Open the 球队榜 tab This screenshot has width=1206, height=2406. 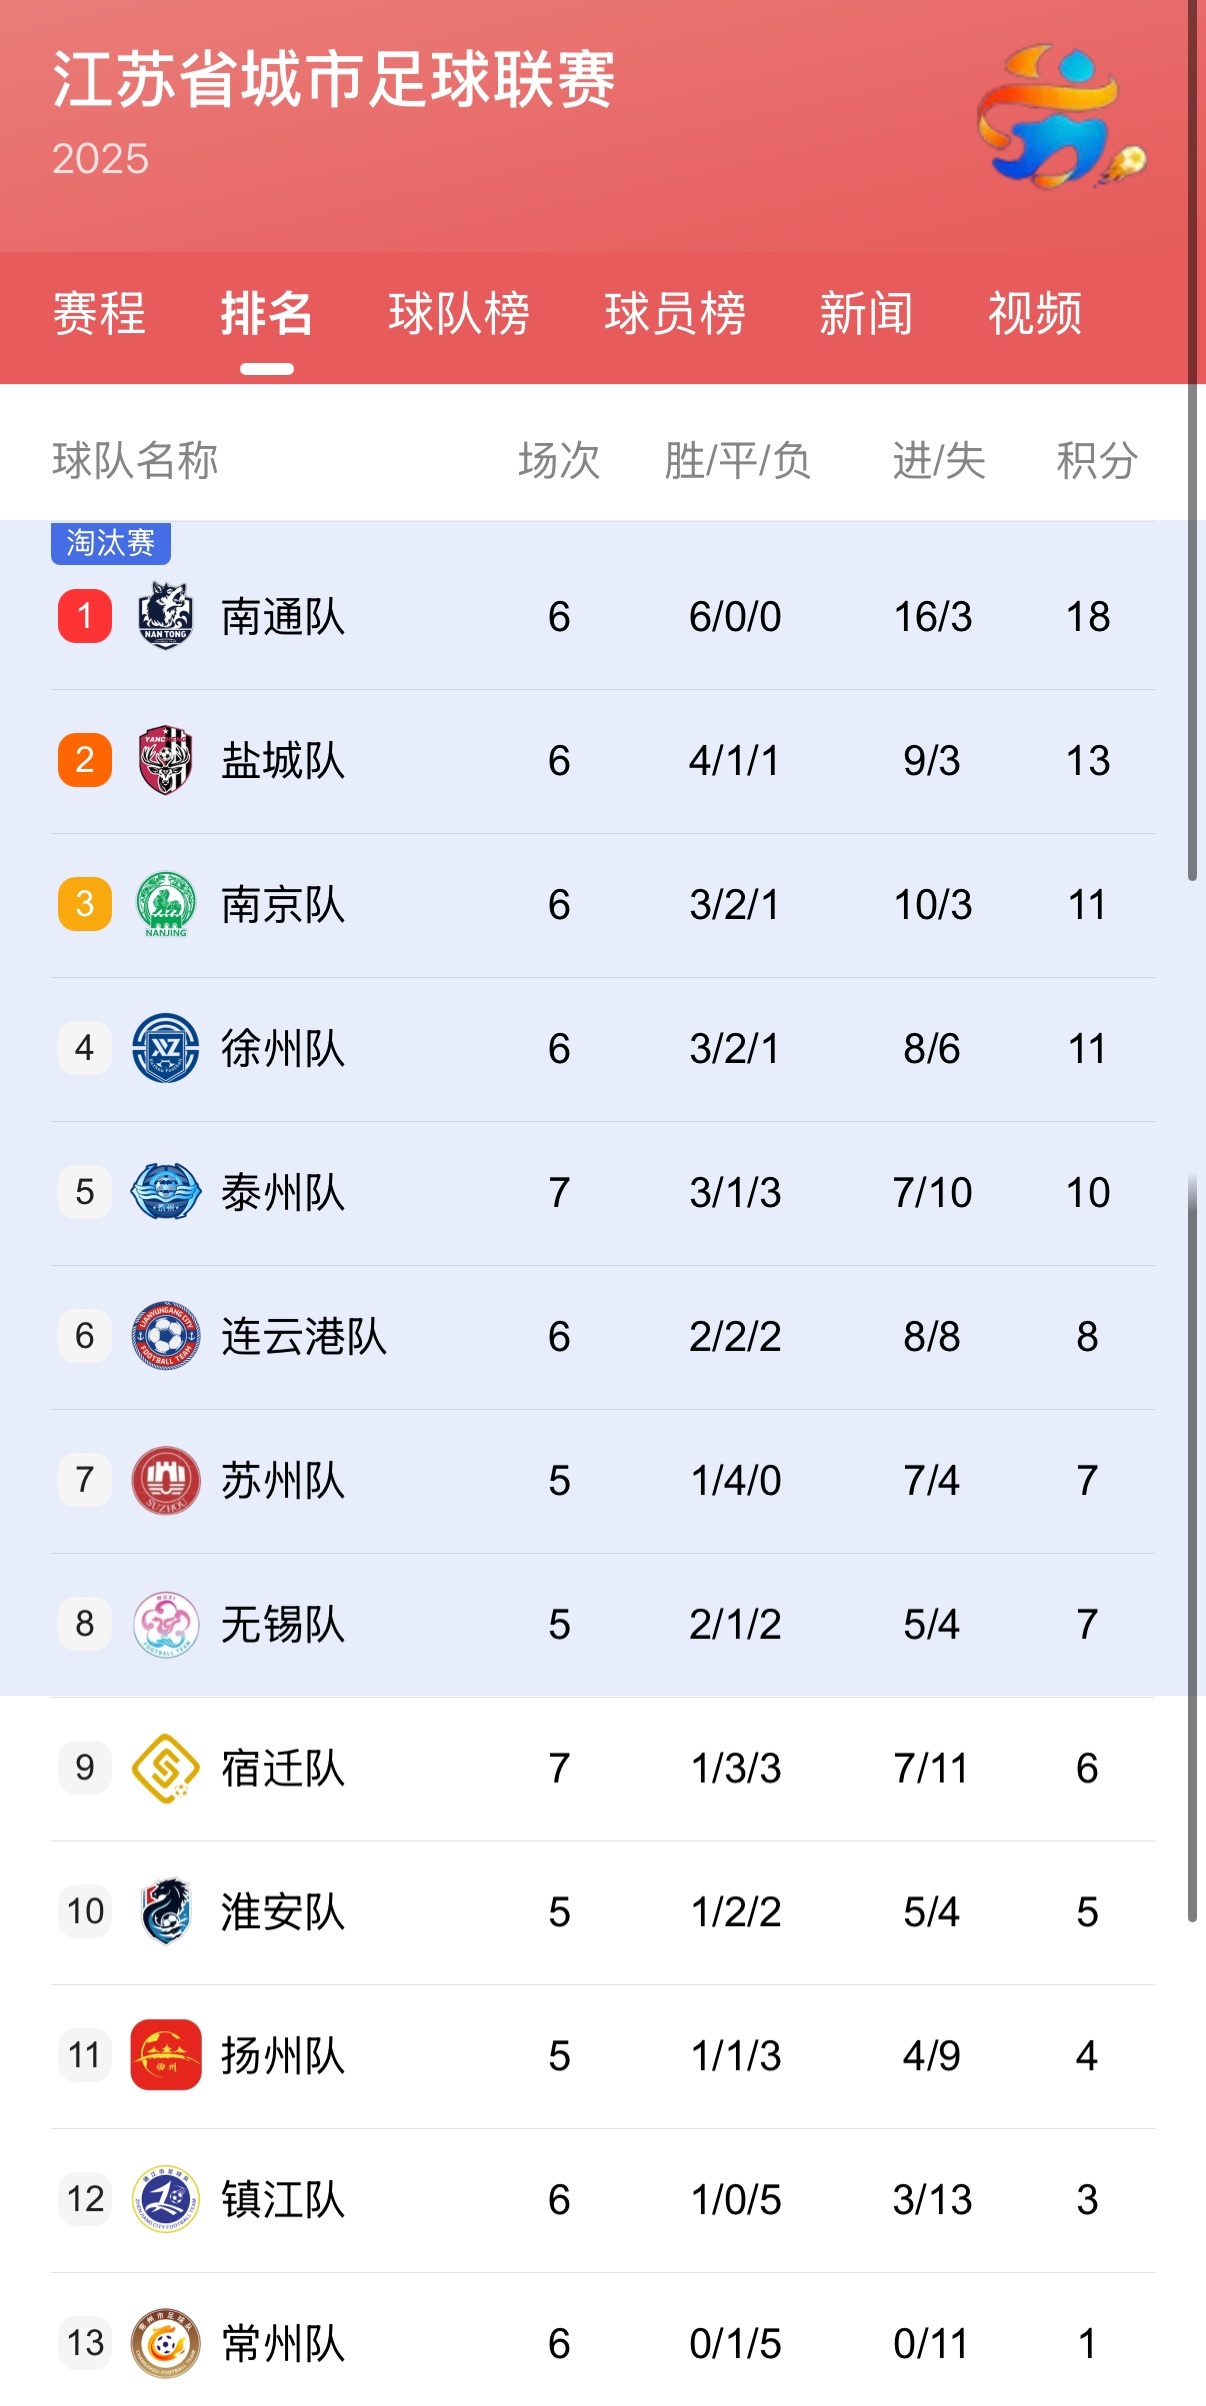(459, 314)
